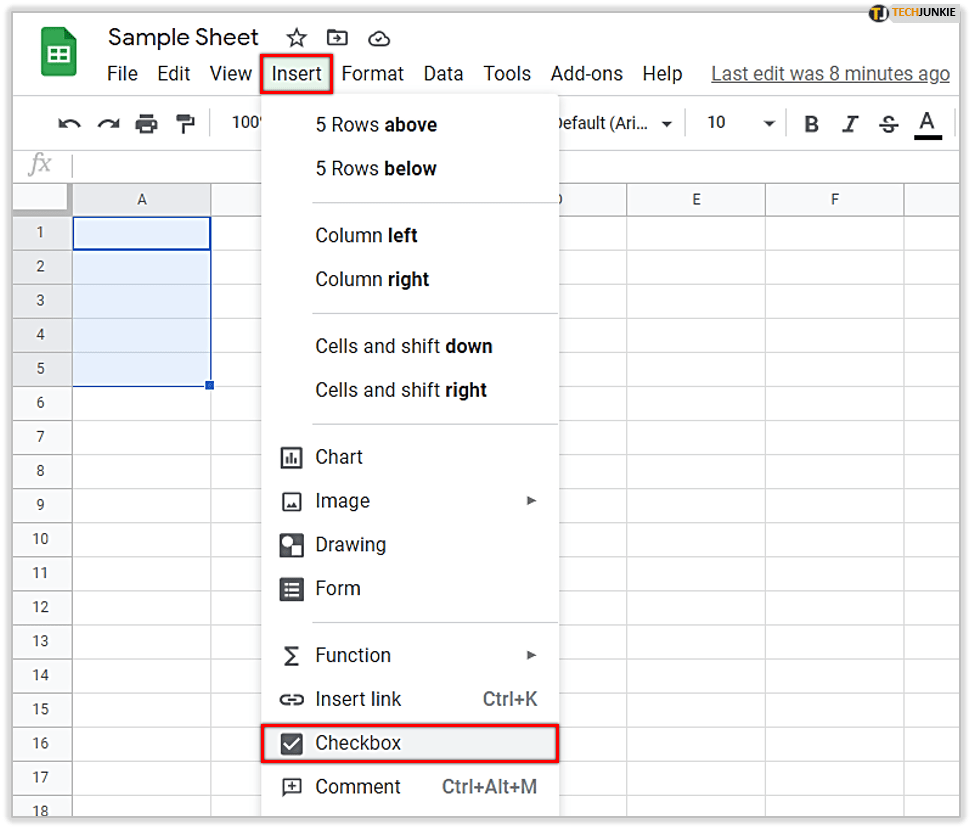Open the text color picker

(x=927, y=124)
